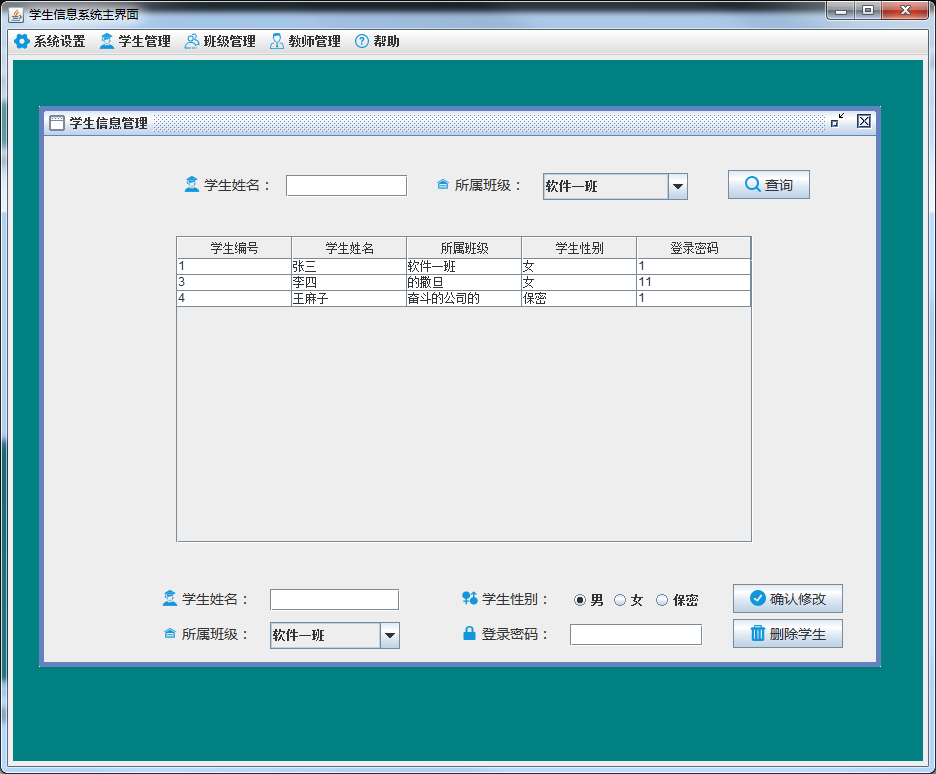Click the 删除学生 button
This screenshot has width=936, height=774.
(x=787, y=634)
